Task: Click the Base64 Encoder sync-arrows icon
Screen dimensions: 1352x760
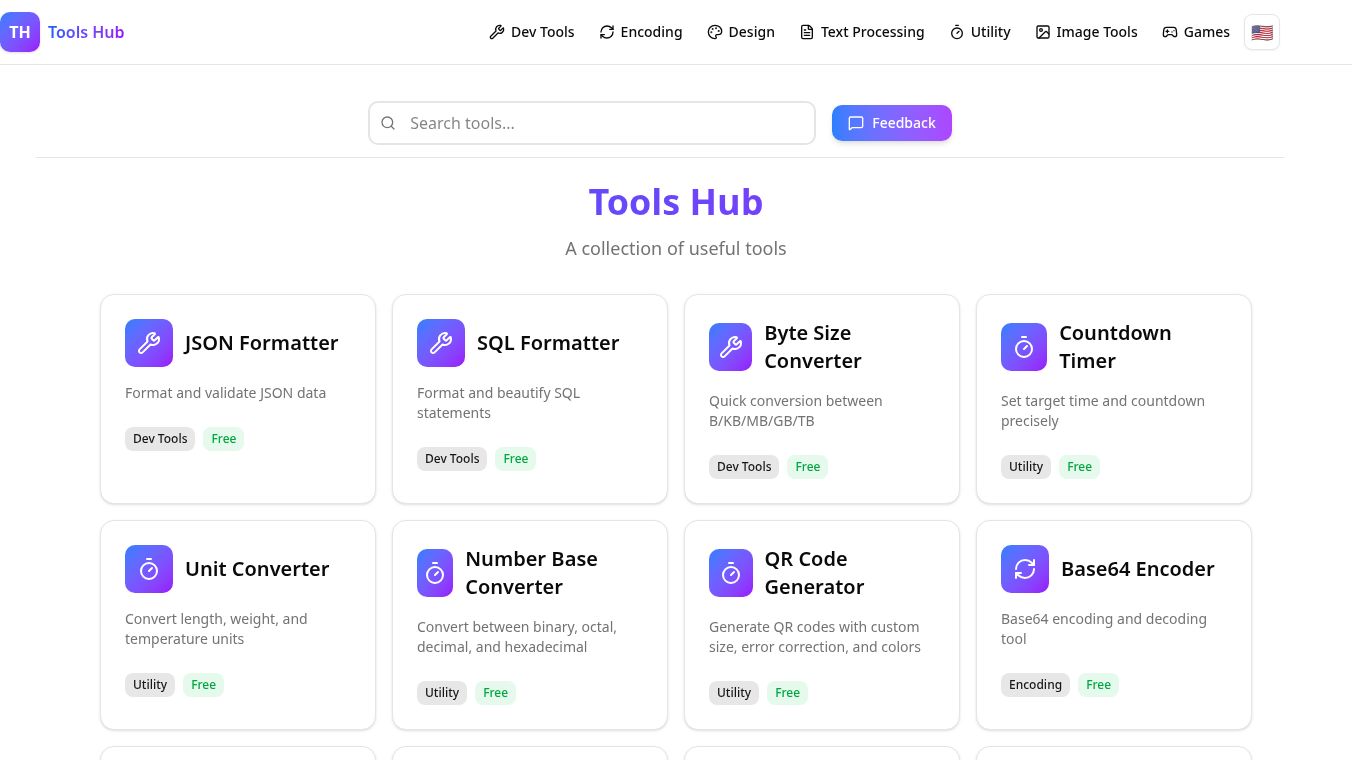Action: [1024, 569]
